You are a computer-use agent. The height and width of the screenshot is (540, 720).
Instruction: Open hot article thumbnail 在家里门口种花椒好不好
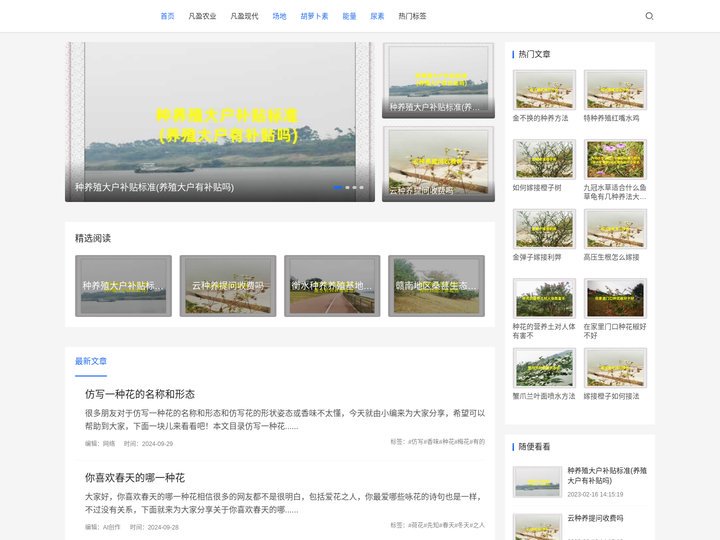pos(615,298)
